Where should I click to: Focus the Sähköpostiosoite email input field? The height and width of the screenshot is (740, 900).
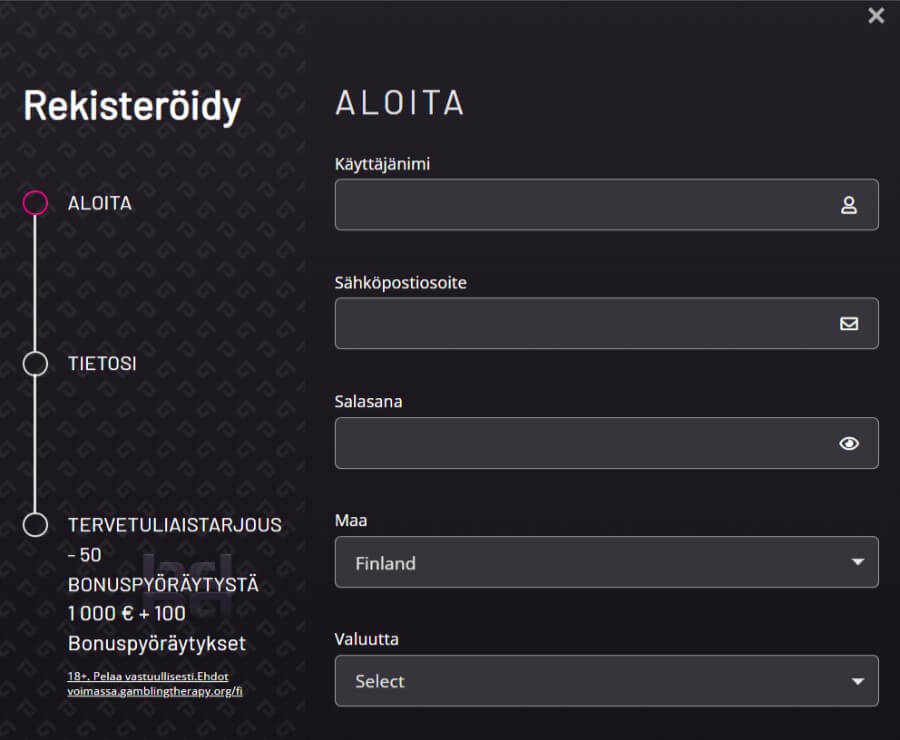pos(580,324)
